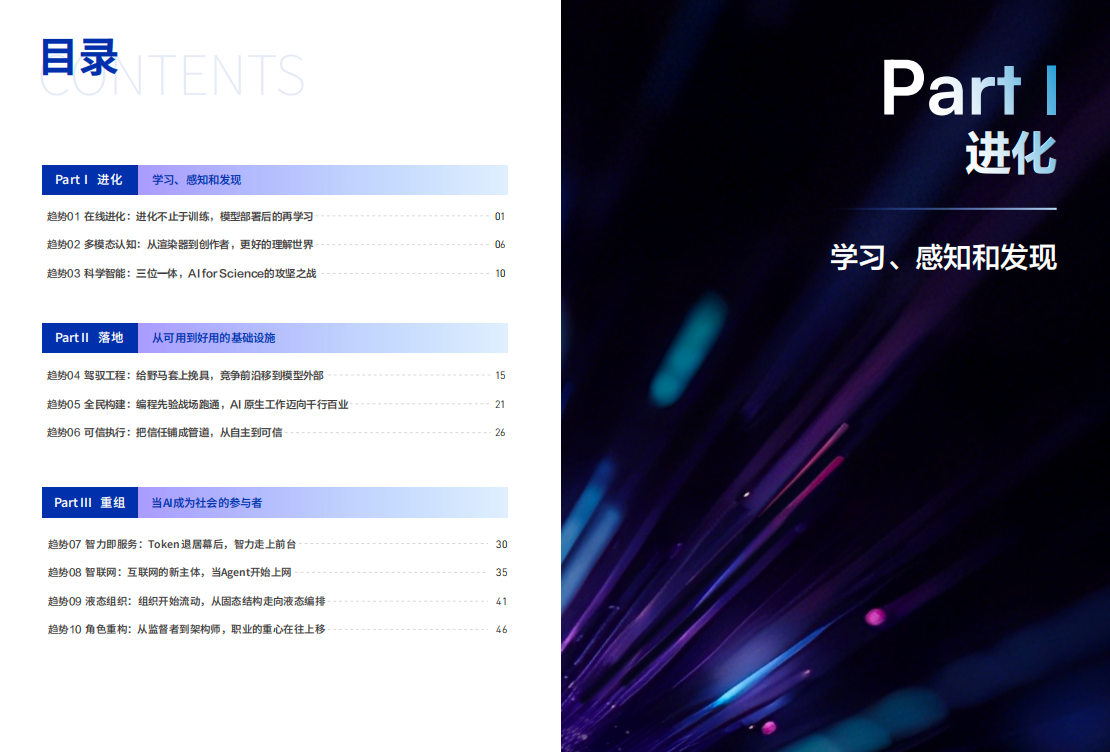The height and width of the screenshot is (752, 1110).
Task: Click page number 41 in the contents
Action: (x=501, y=601)
